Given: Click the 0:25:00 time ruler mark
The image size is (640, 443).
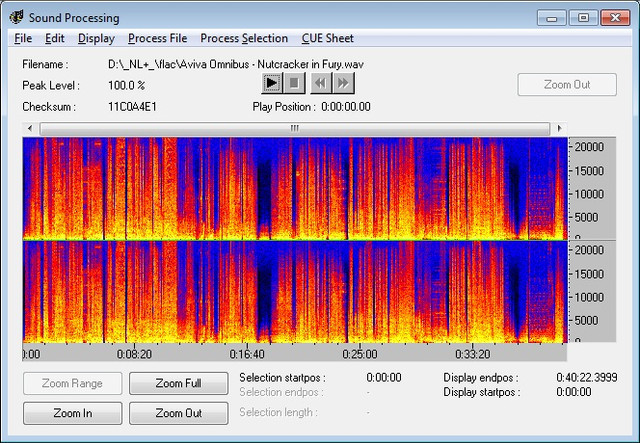Looking at the screenshot, I should pos(360,354).
